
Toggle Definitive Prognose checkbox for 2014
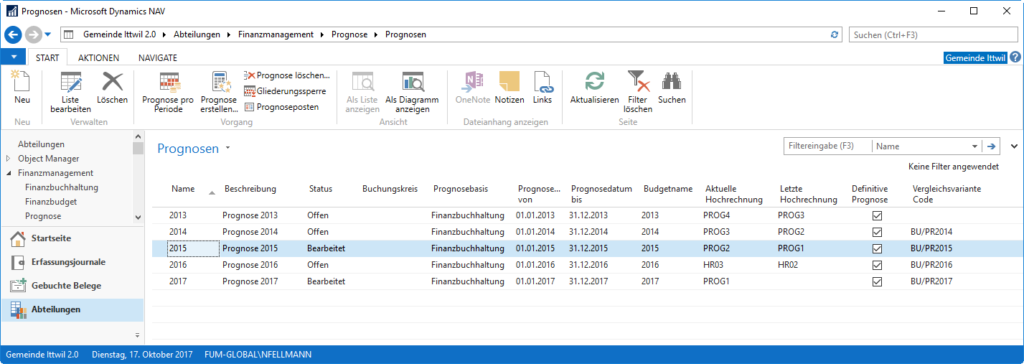pyautogui.click(x=877, y=231)
